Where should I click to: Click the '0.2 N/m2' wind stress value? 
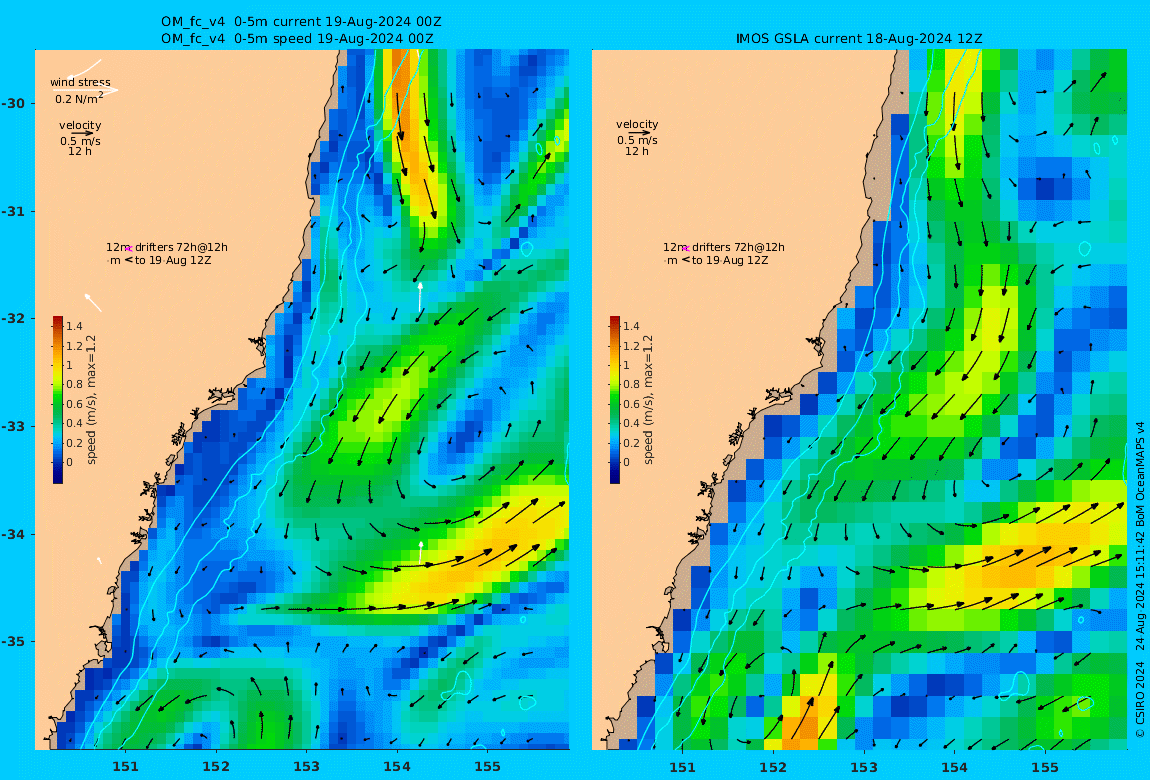[79, 98]
